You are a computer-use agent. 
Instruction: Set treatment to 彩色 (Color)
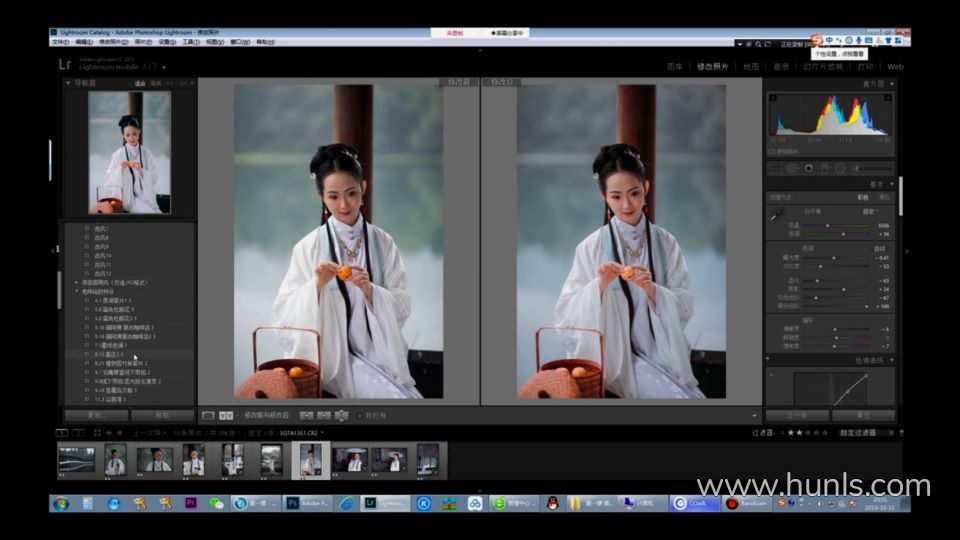tap(863, 198)
